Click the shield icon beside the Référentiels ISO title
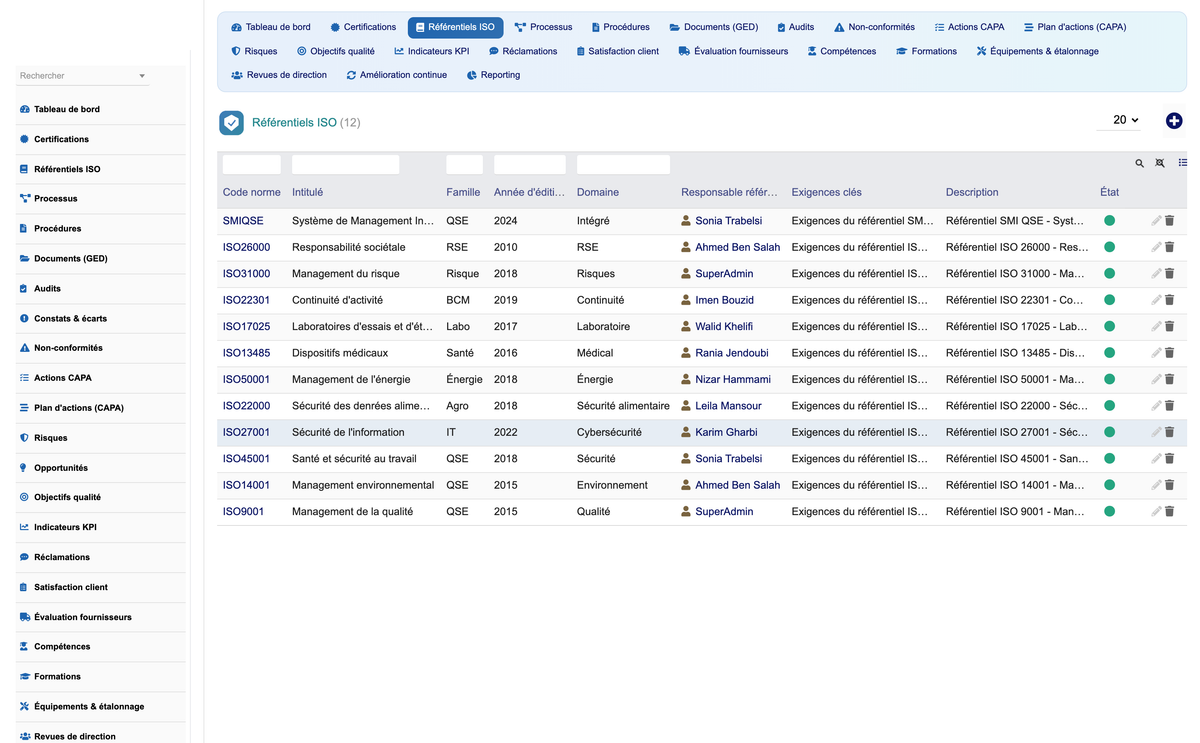Screen dimensions: 1200x743 (231, 123)
